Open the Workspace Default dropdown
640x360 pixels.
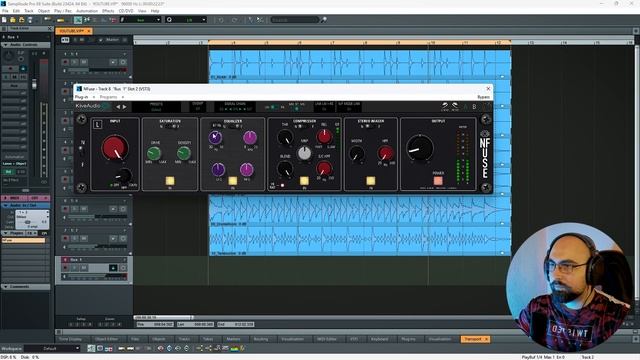tap(52, 349)
